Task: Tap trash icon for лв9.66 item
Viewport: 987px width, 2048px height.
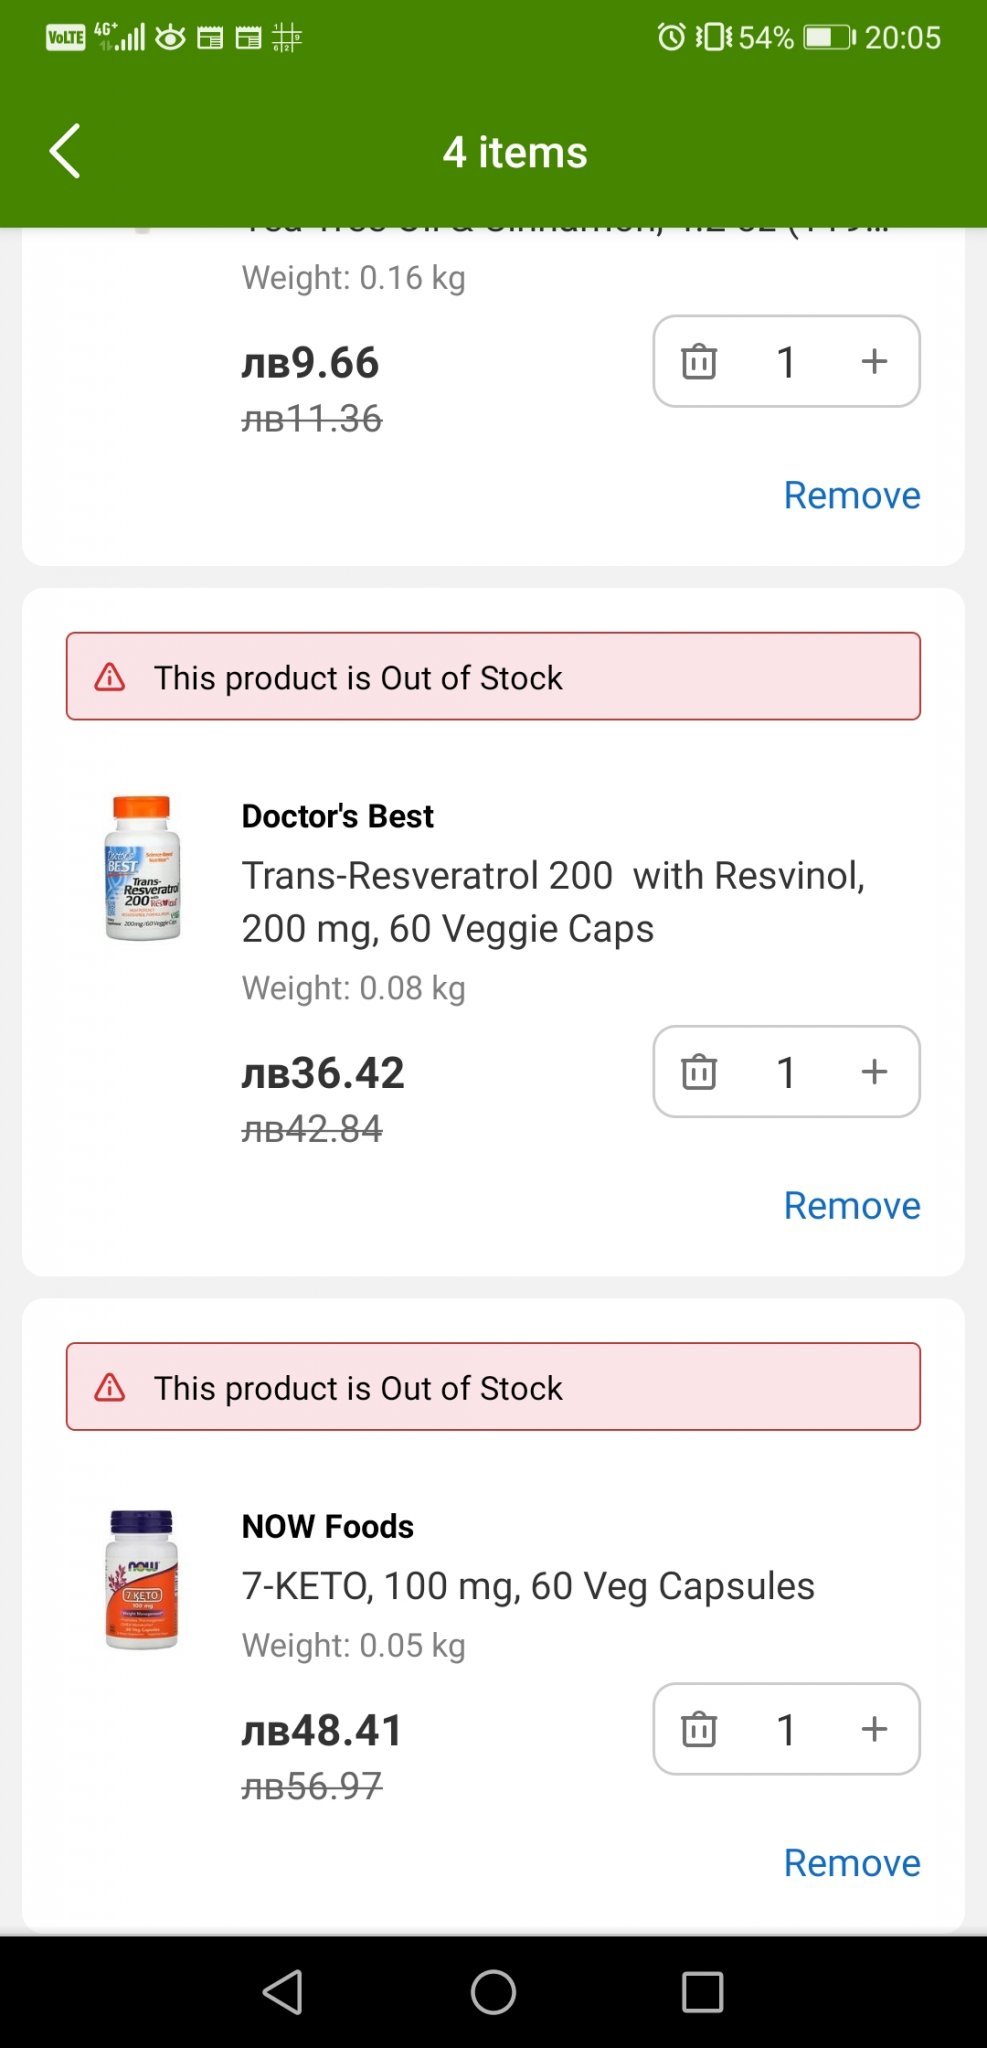Action: coord(699,361)
